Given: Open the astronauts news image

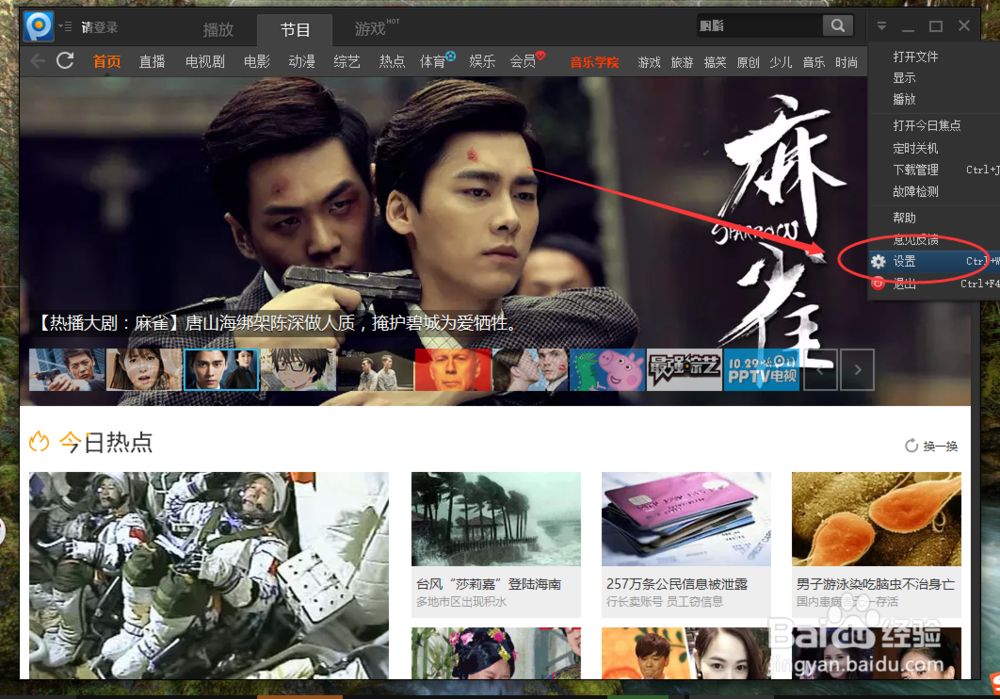Looking at the screenshot, I should (x=209, y=575).
